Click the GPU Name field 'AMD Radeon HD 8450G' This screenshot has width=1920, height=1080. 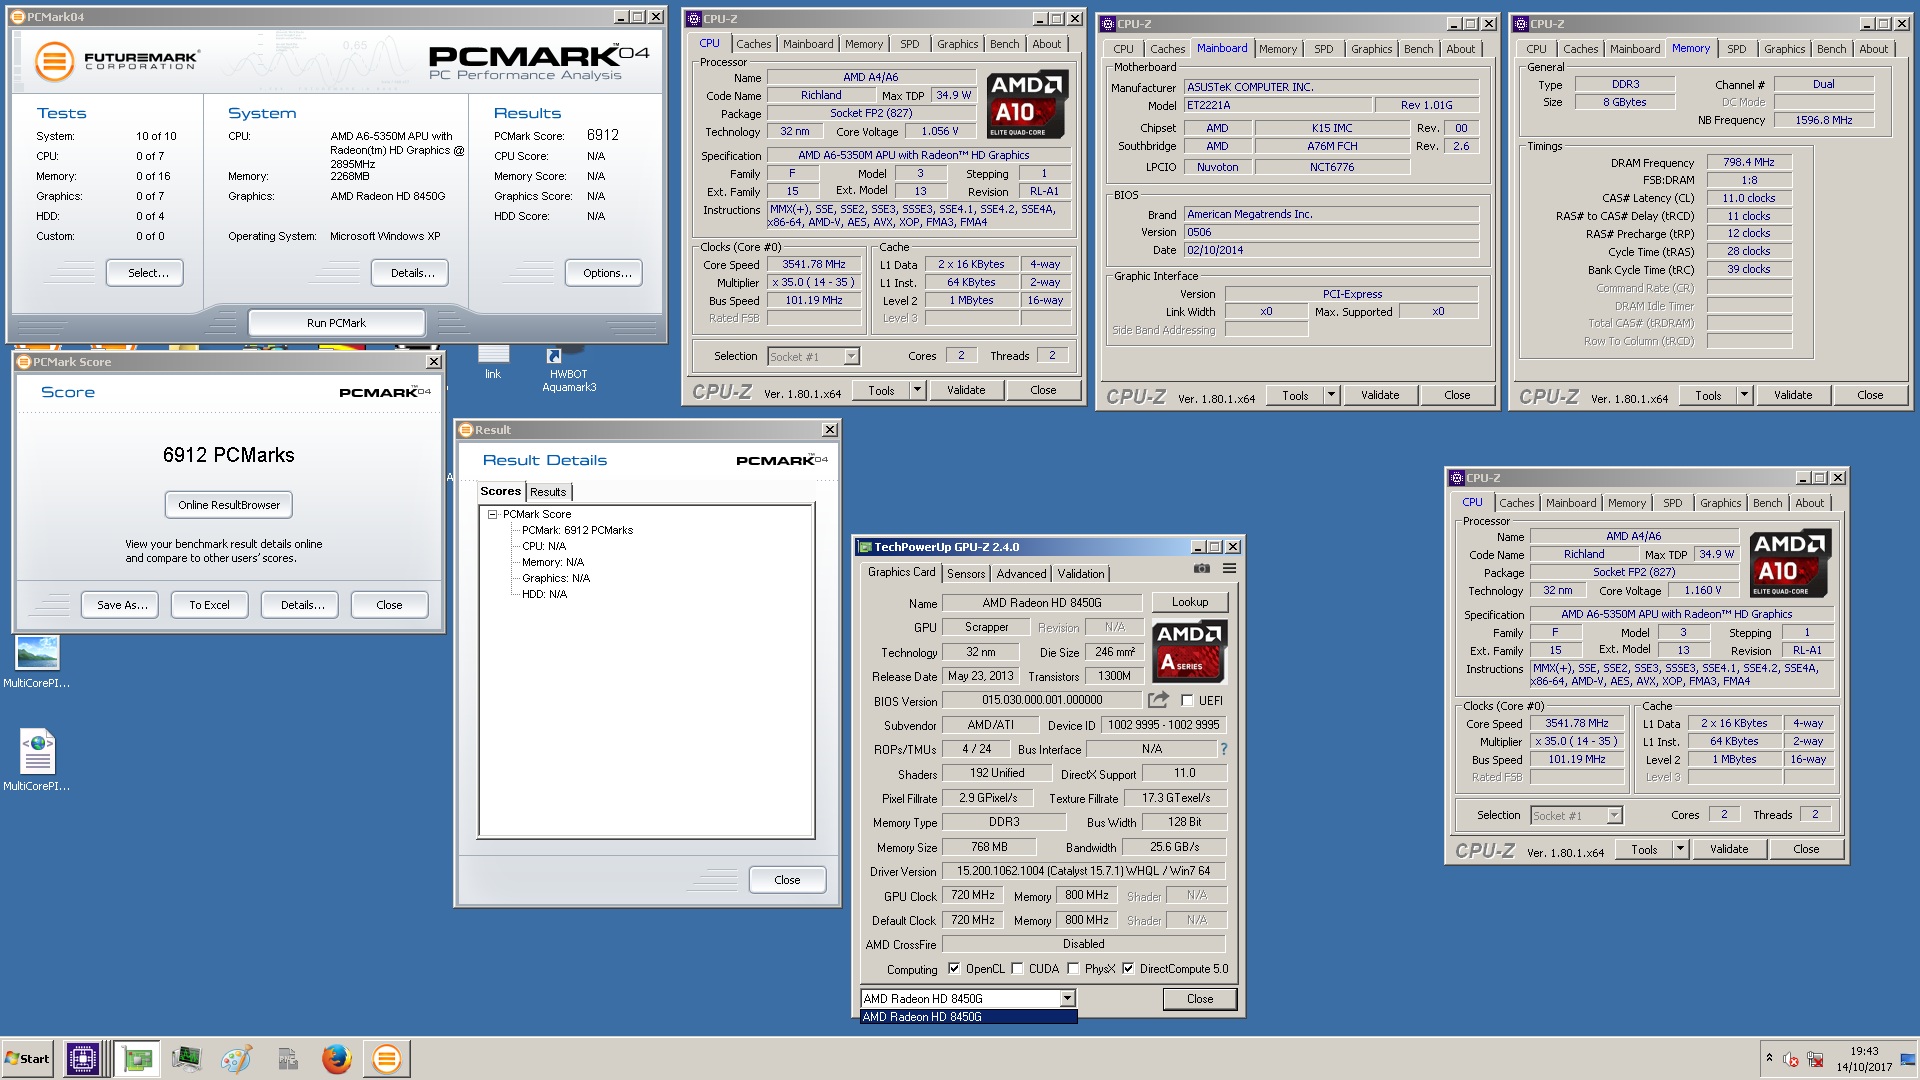1042,603
